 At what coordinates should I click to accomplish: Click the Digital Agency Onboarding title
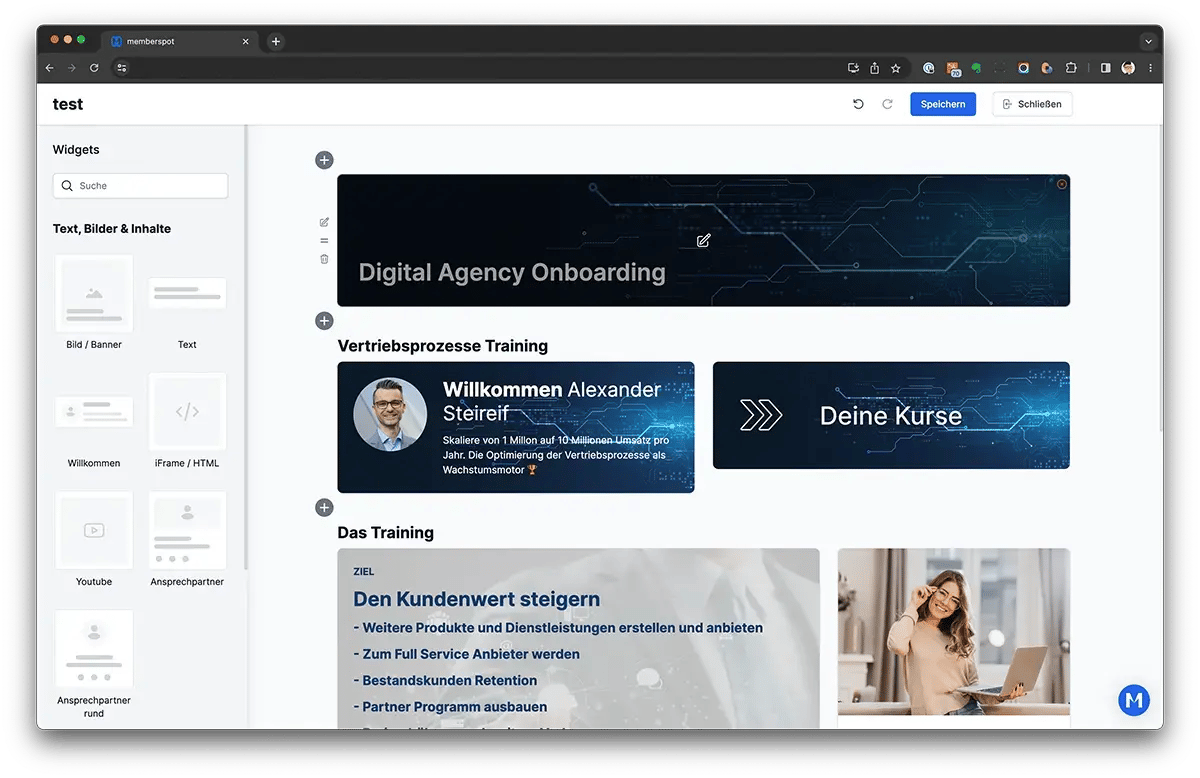click(512, 272)
